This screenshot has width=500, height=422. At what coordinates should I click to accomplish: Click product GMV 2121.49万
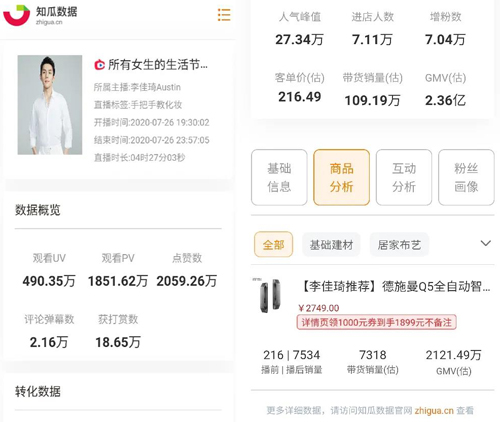click(454, 355)
